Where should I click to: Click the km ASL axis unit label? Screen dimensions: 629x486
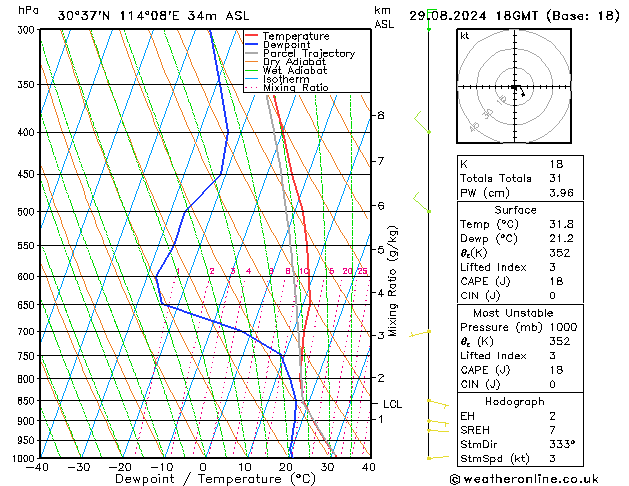[384, 17]
